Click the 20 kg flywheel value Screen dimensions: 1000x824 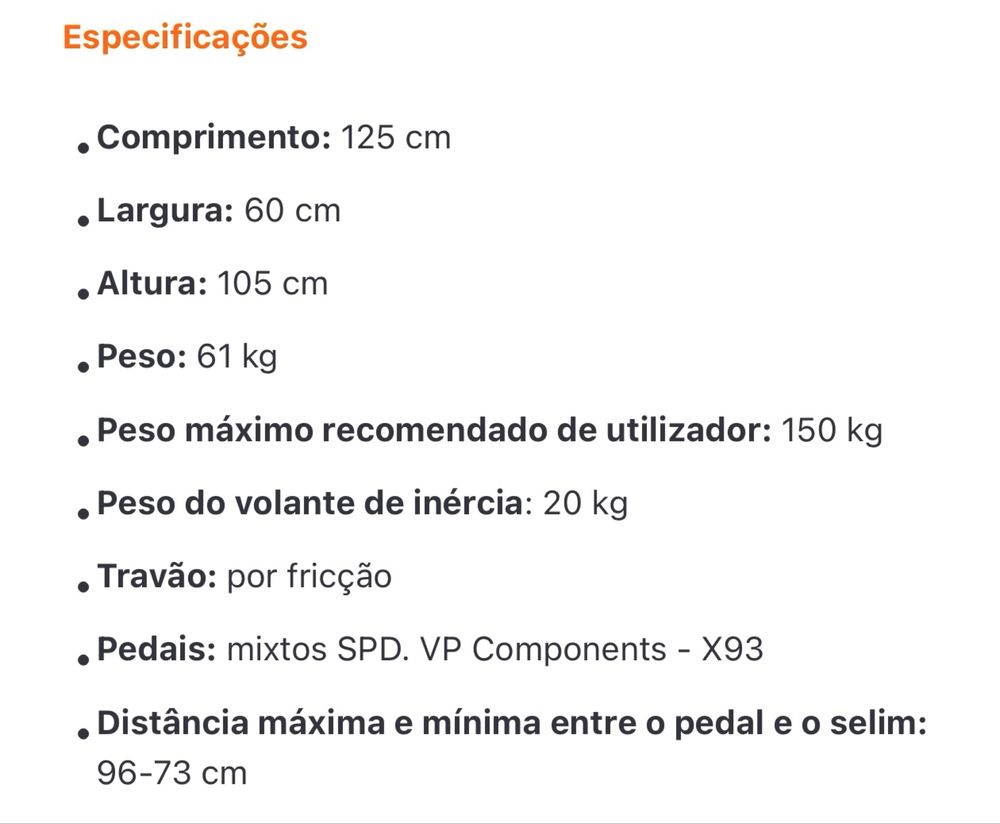tap(585, 504)
